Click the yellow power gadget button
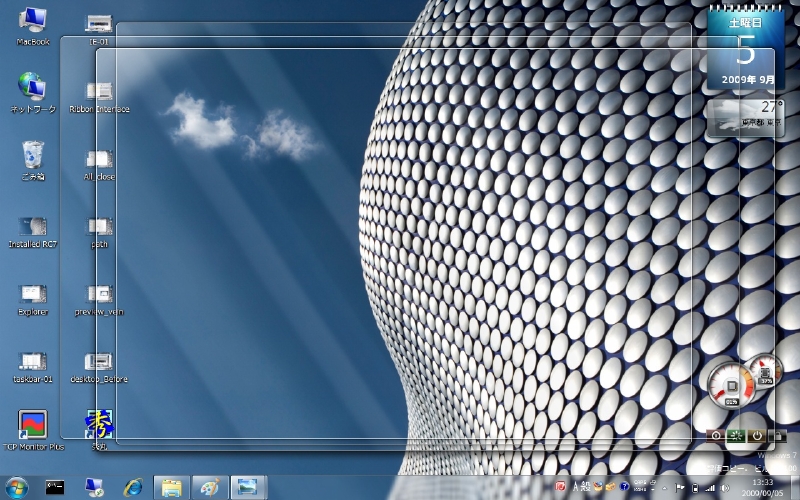This screenshot has width=800, height=500. [757, 436]
